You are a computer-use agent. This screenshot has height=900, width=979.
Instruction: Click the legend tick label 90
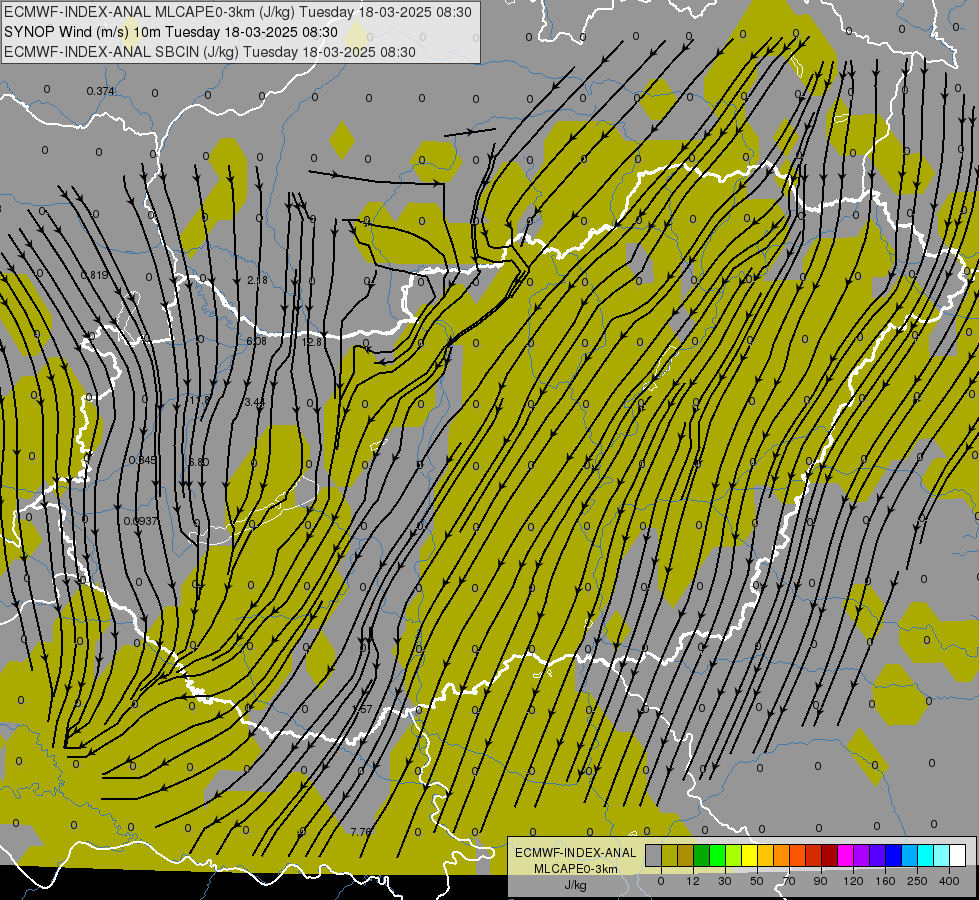(820, 881)
